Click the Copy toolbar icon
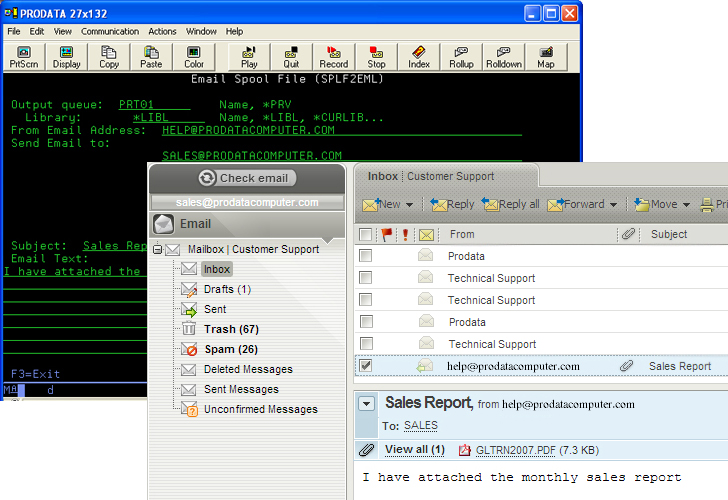Viewport: 728px width, 500px height. 109,57
